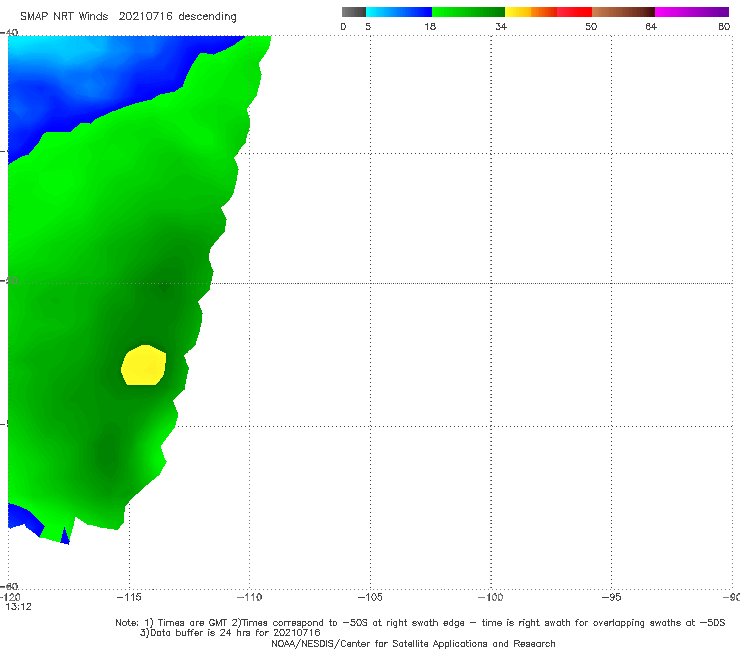740x650 pixels.
Task: Click the swath time label '13:12'
Action: pos(18,607)
